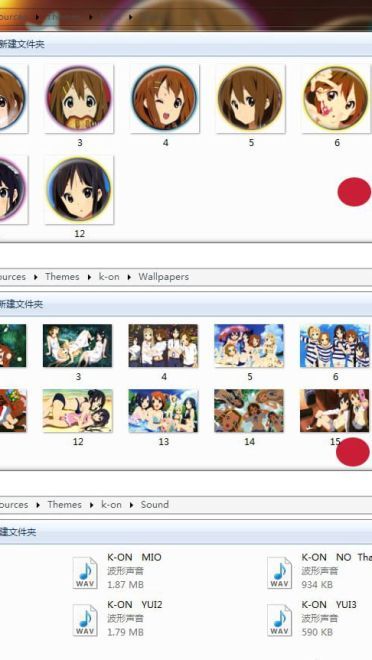Click 文件夹 toolbar button in Sound window
Screen dimensions: 372x660
click(18, 532)
